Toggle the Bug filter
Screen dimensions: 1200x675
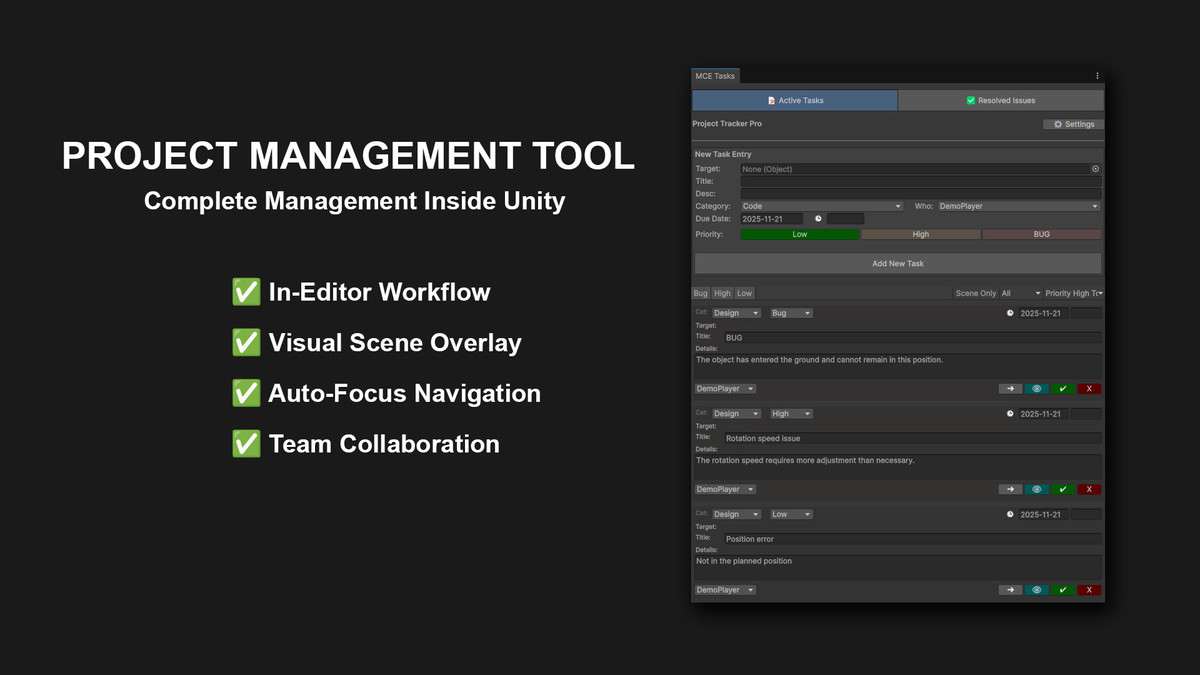pyautogui.click(x=700, y=293)
